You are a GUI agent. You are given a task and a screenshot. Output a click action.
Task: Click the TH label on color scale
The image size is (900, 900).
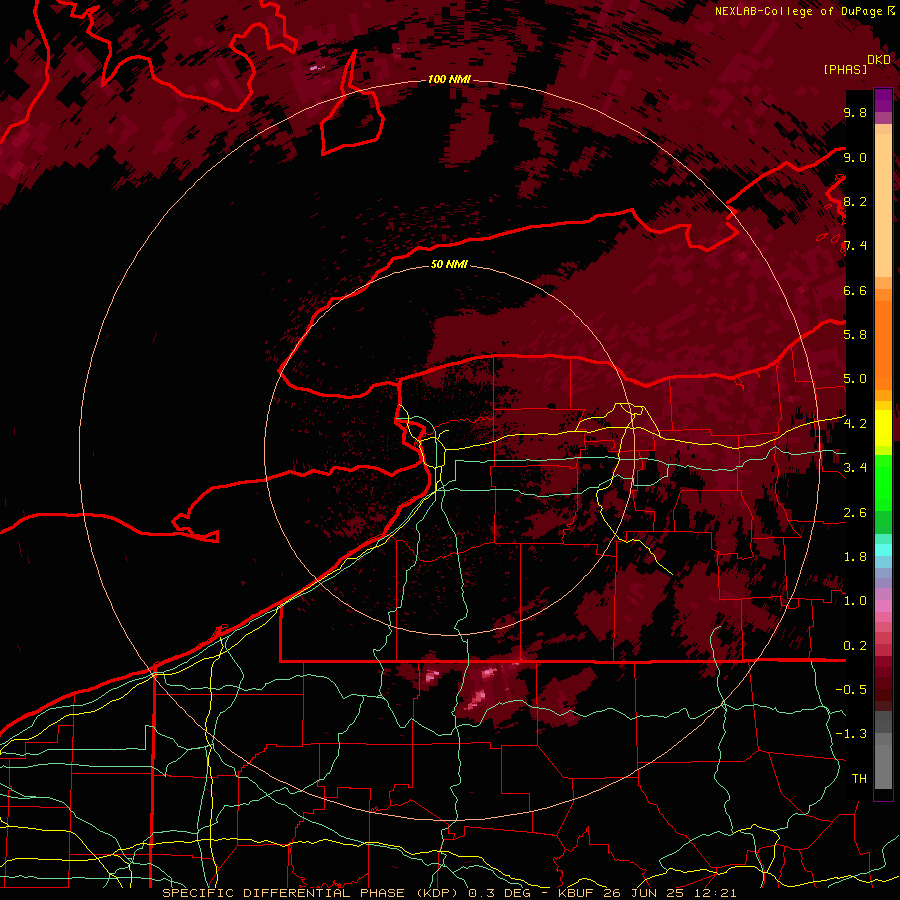pyautogui.click(x=859, y=779)
